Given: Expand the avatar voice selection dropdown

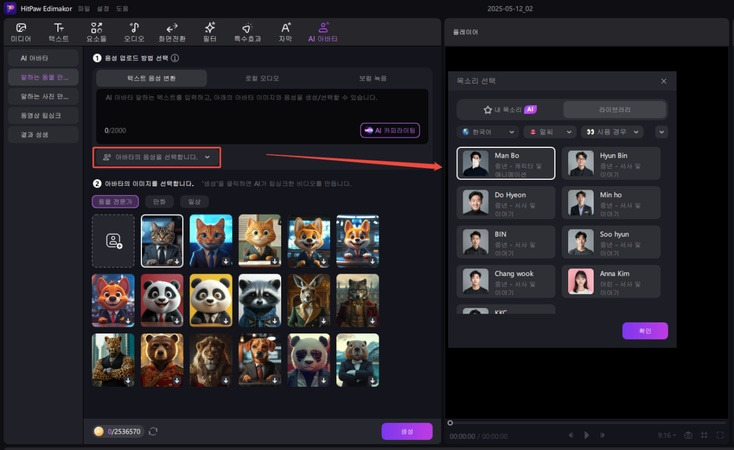Looking at the screenshot, I should (x=157, y=157).
